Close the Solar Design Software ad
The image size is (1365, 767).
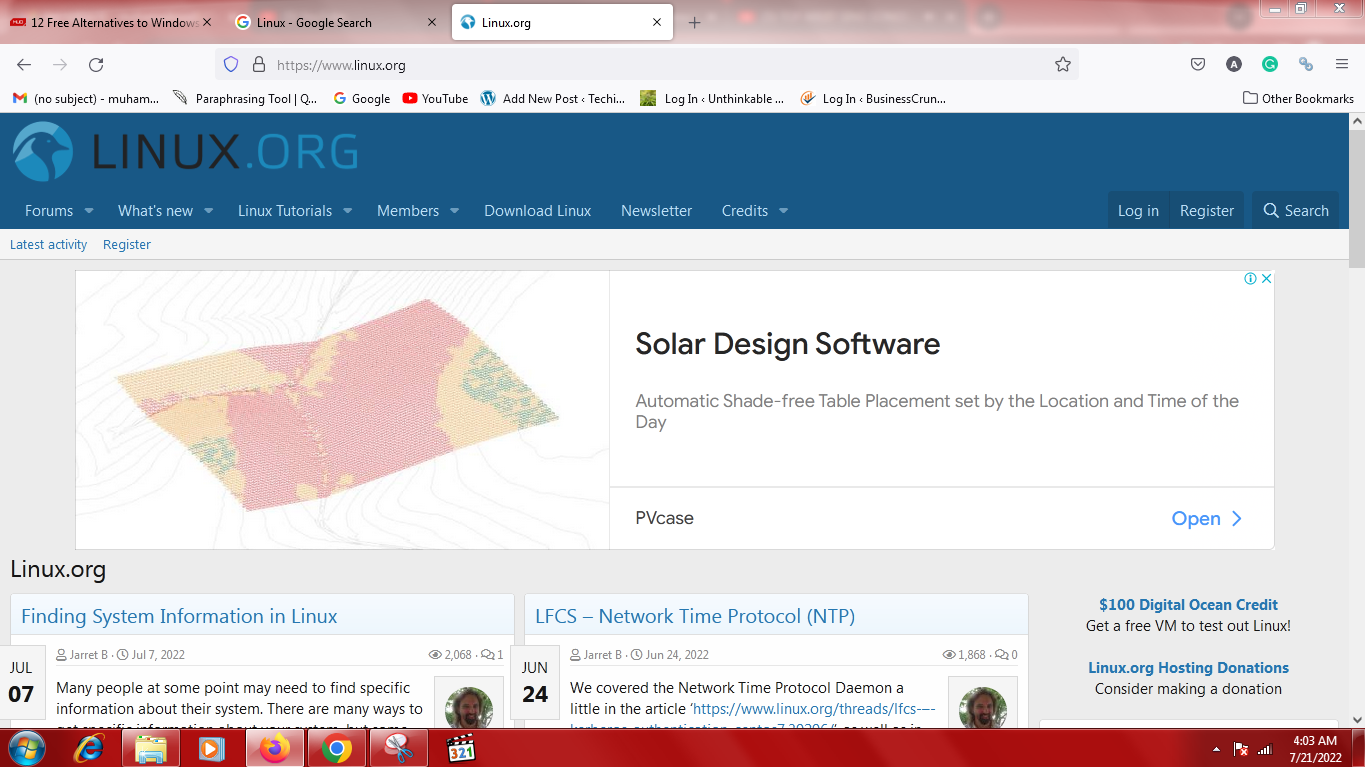(1266, 279)
